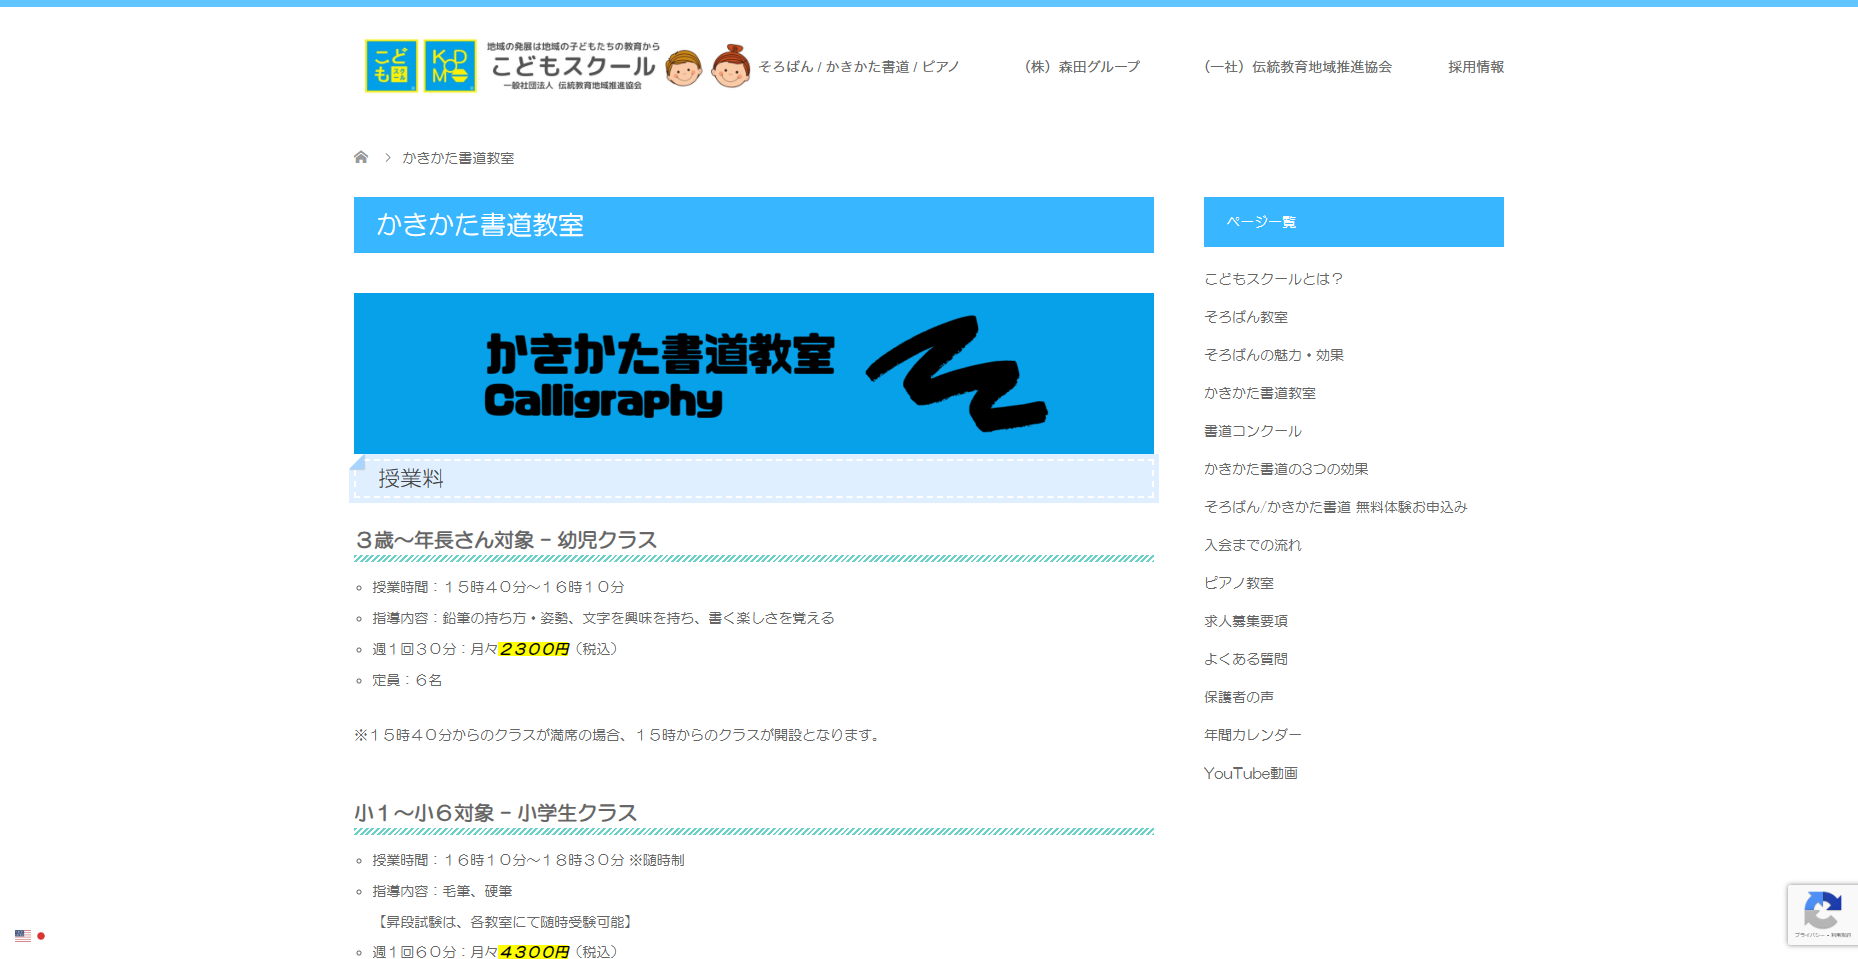Switch language using the US flag icon
The width and height of the screenshot is (1858, 959).
(24, 936)
